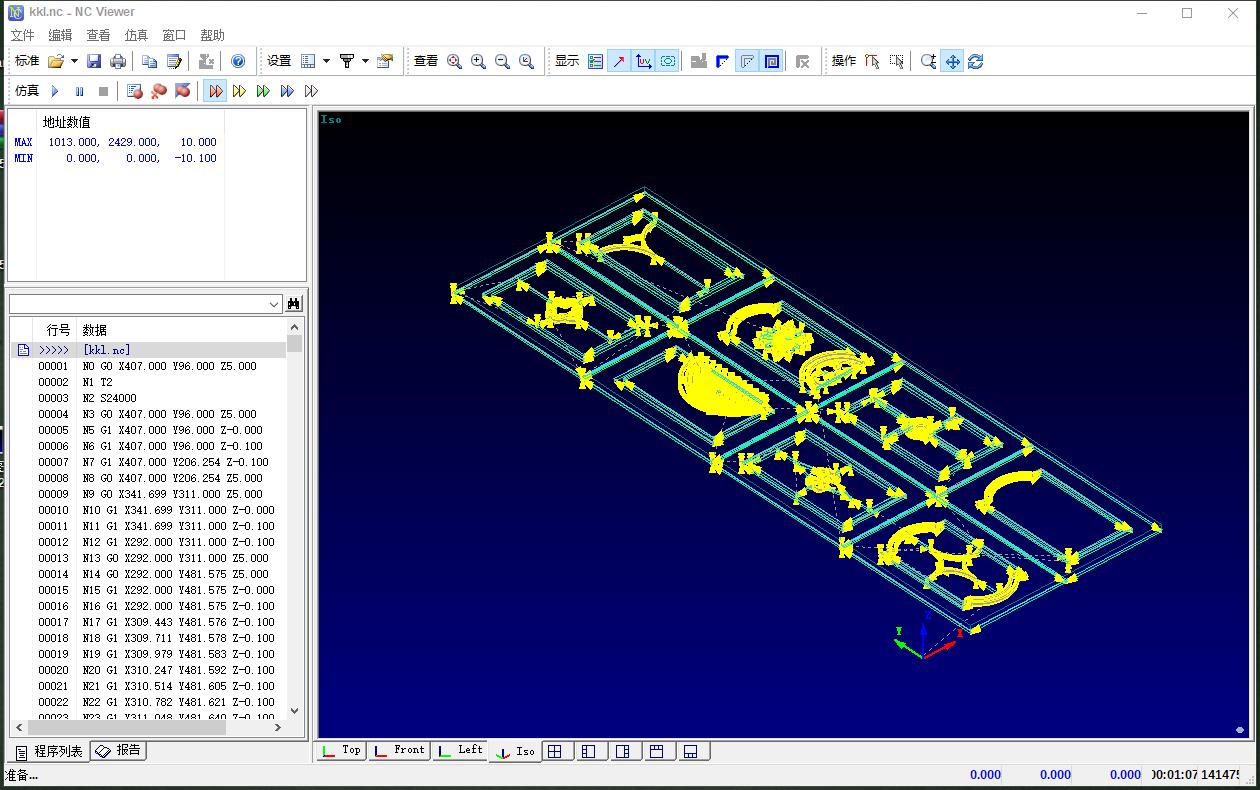Screen dimensions: 1260x790
Task: Stop the simulation
Action: (103, 91)
